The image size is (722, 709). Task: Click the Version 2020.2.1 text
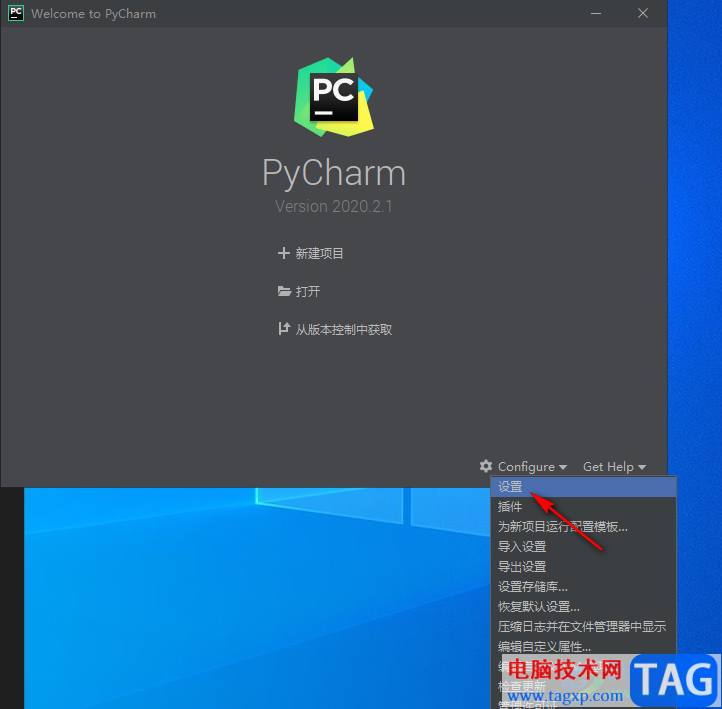click(334, 206)
